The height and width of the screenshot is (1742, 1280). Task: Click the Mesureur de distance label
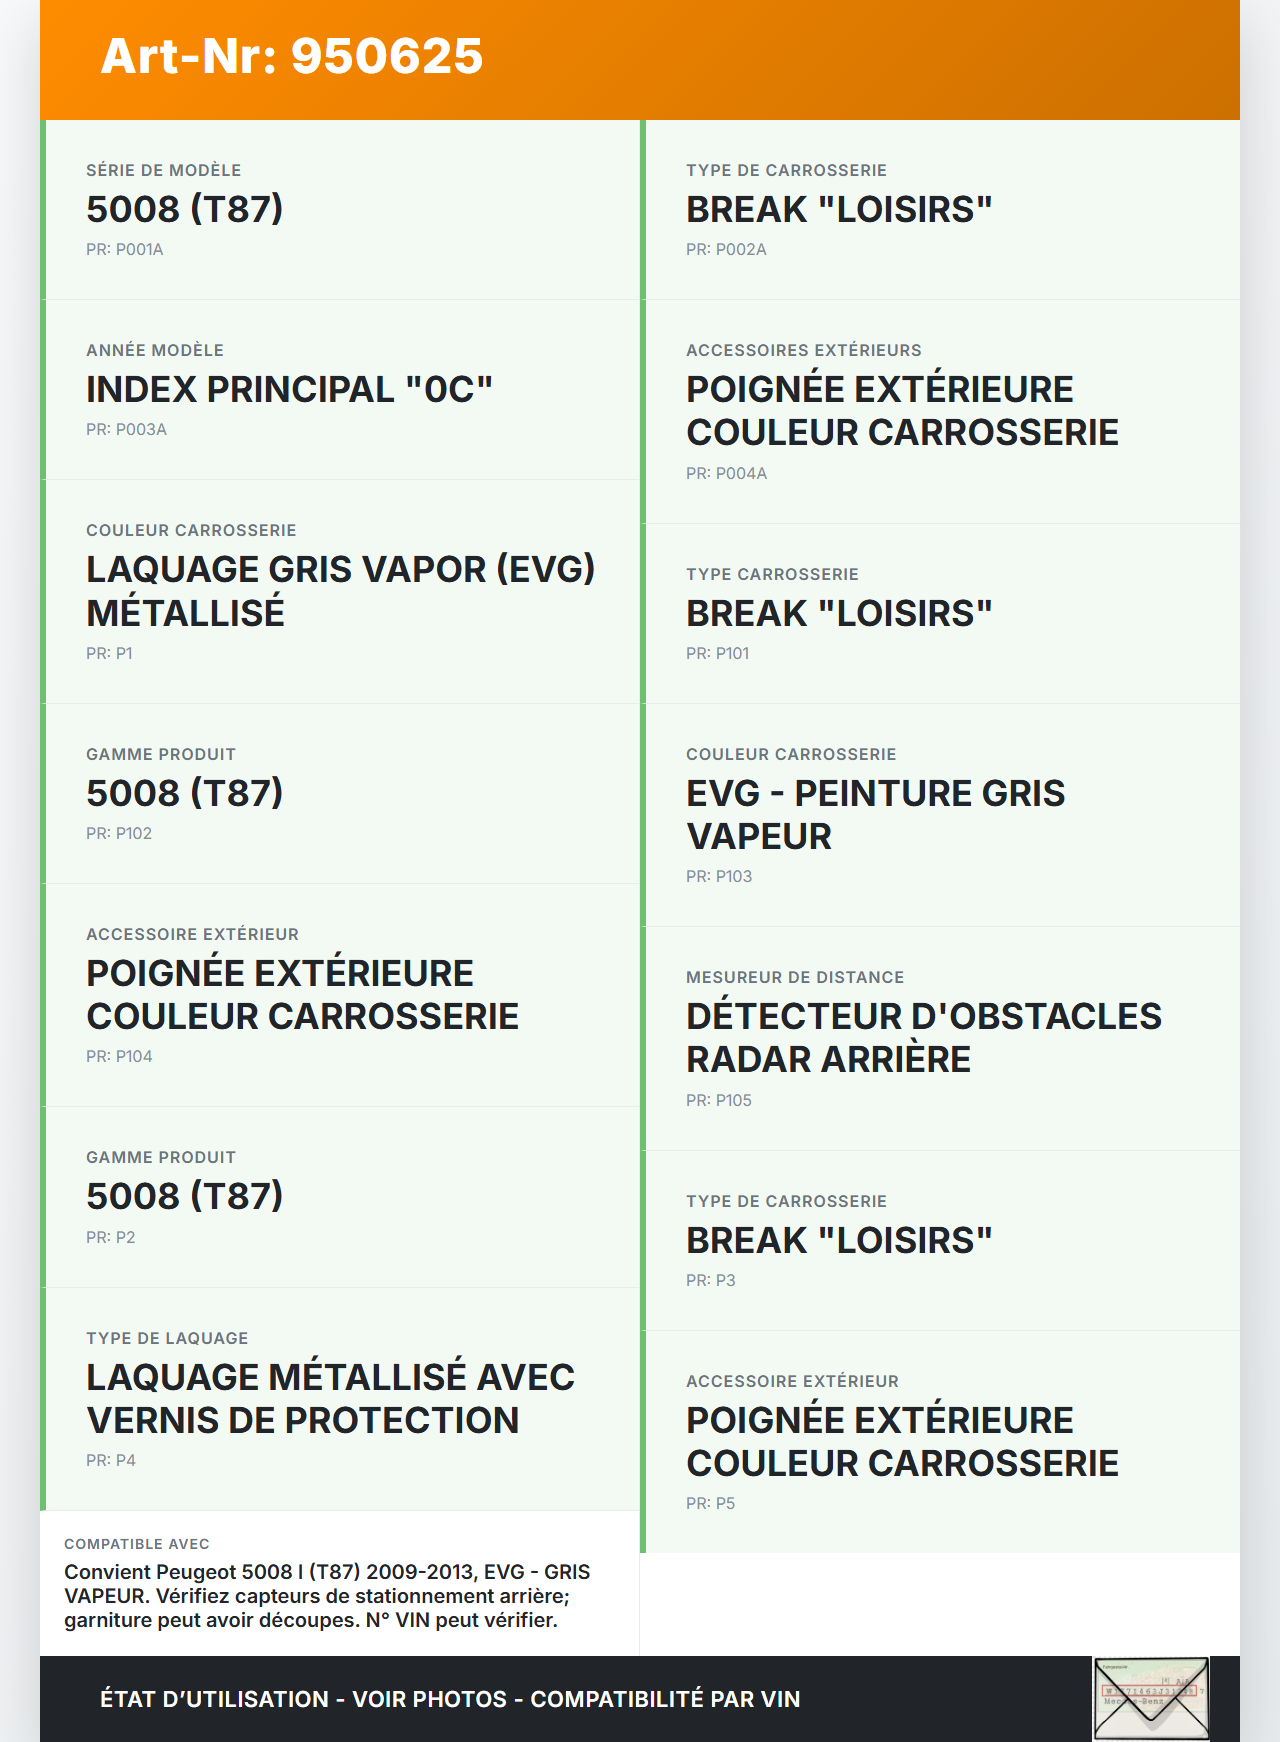[x=795, y=977]
